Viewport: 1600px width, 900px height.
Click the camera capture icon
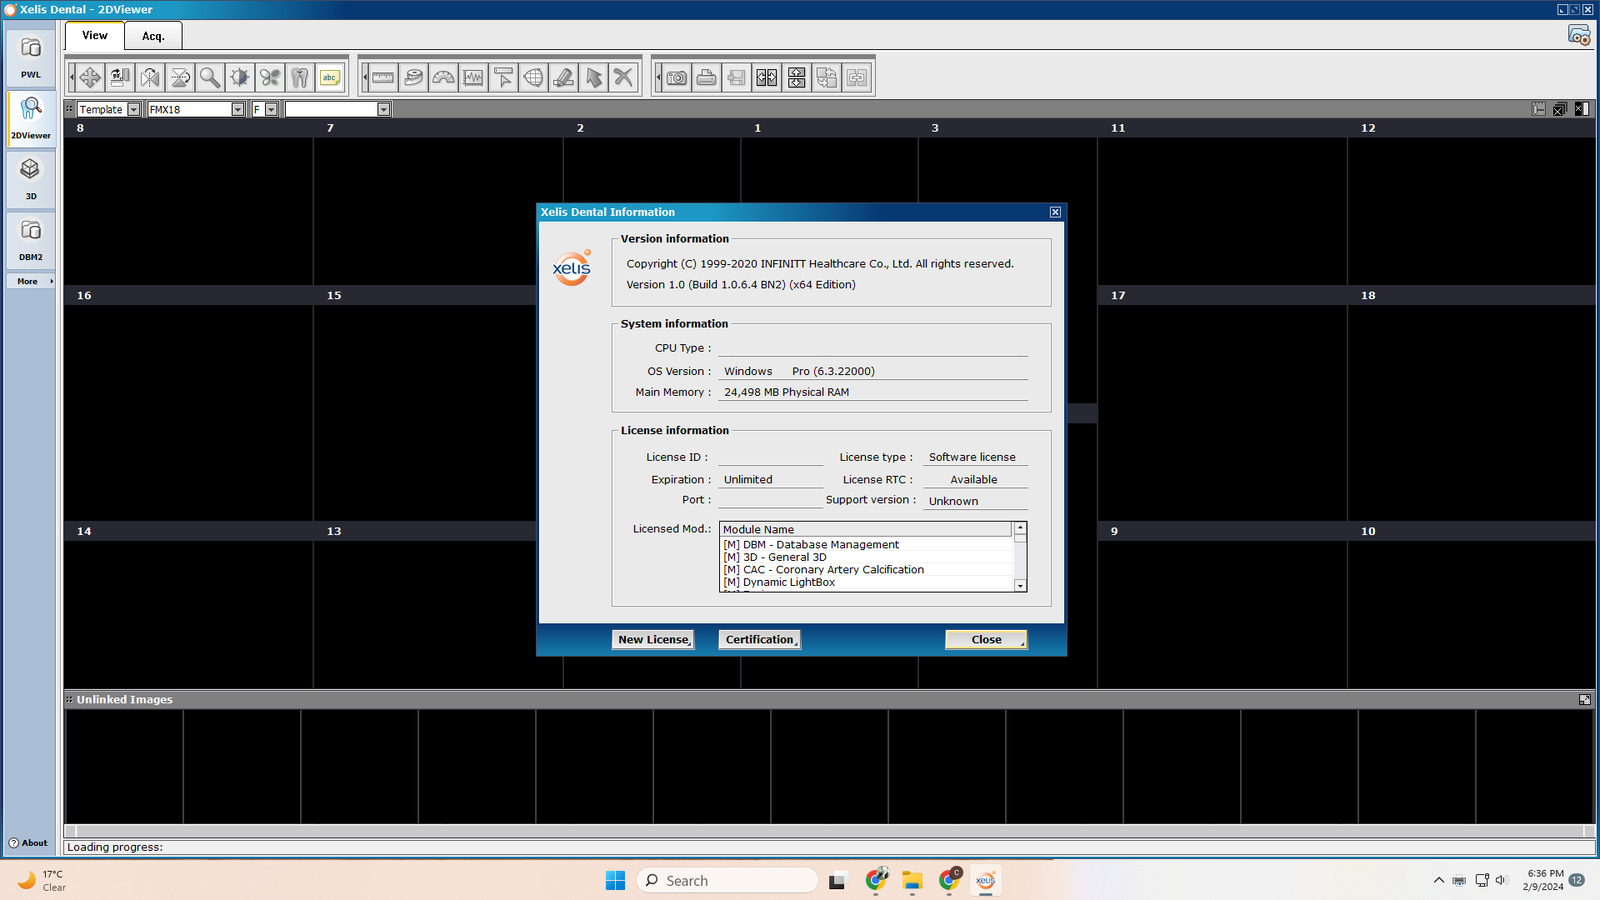(x=677, y=77)
